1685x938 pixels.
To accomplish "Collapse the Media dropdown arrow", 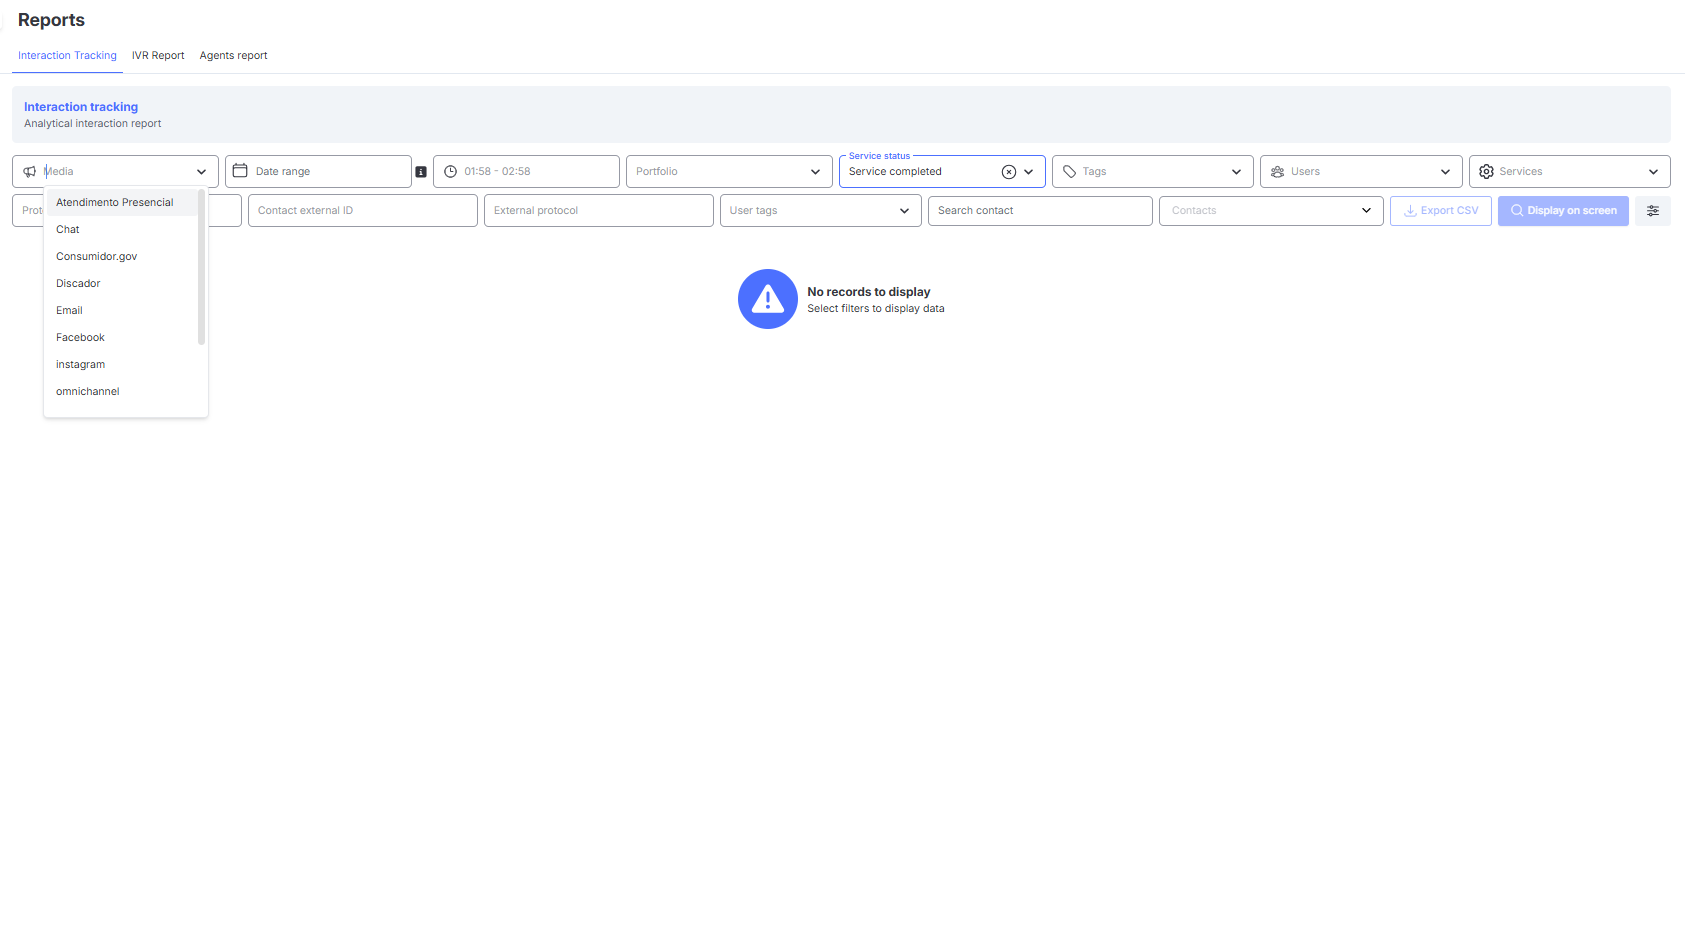I will 201,172.
